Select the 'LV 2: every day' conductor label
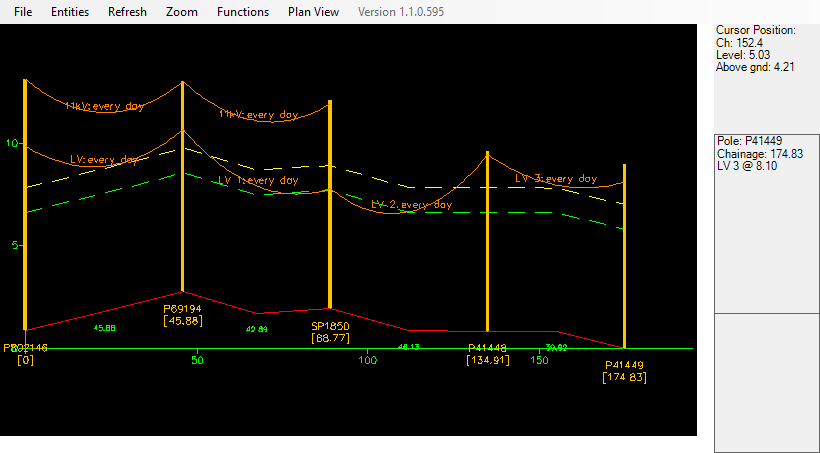Screen dimensions: 820x453 (411, 204)
